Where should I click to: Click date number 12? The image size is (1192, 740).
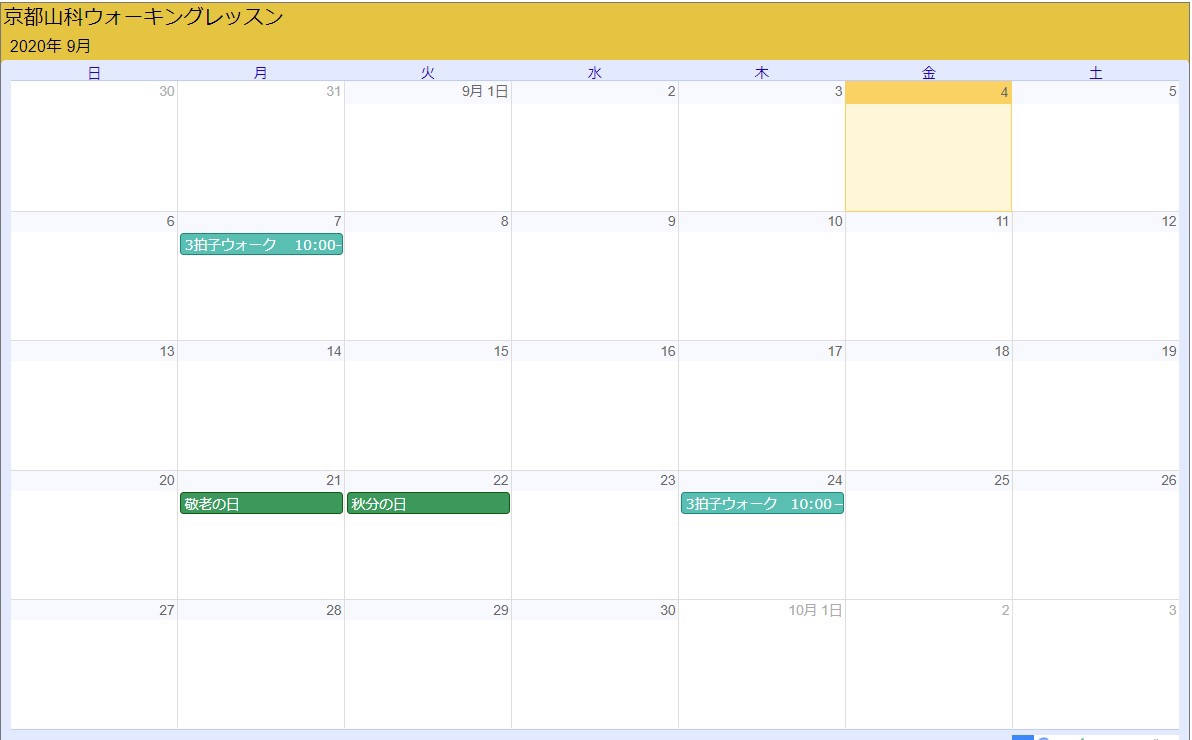(1169, 221)
